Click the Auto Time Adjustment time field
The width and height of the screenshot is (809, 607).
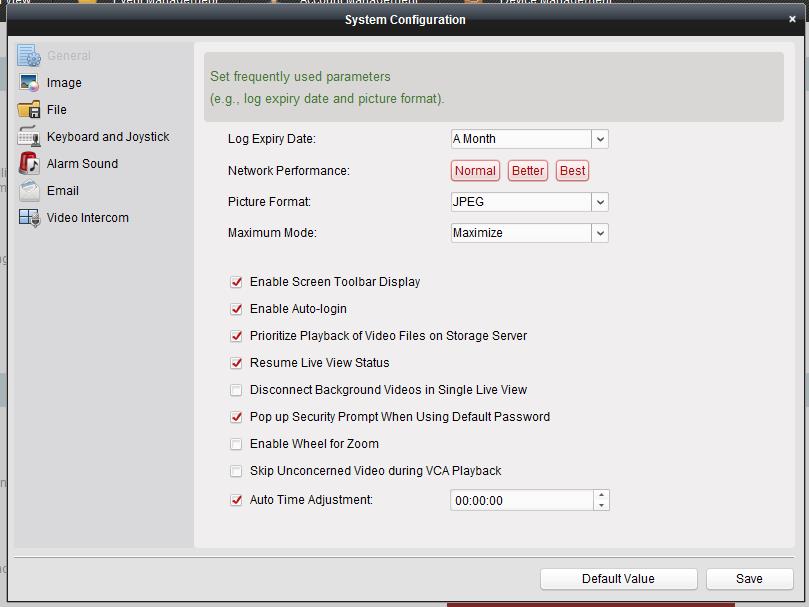click(x=520, y=500)
